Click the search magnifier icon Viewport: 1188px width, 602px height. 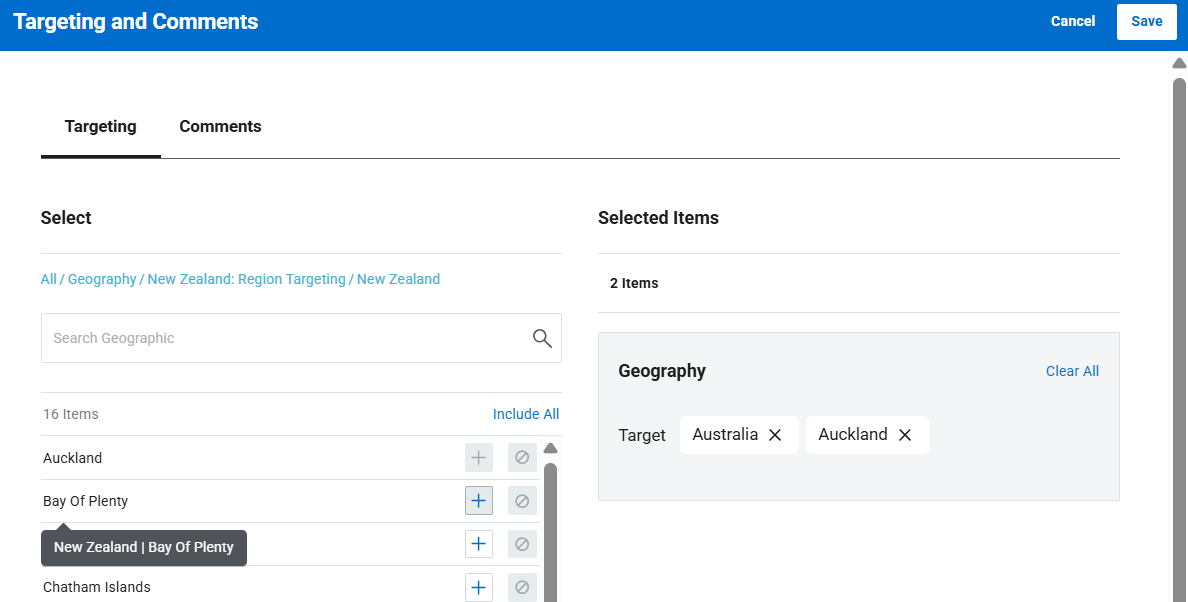point(542,338)
